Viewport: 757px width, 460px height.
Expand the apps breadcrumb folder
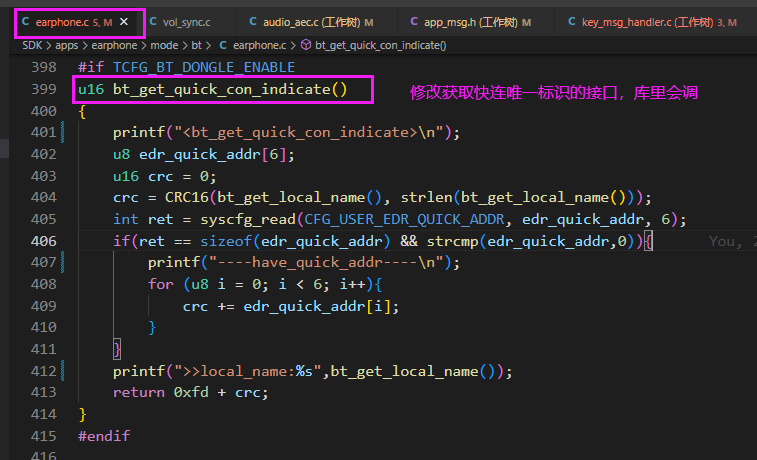pyautogui.click(x=67, y=45)
